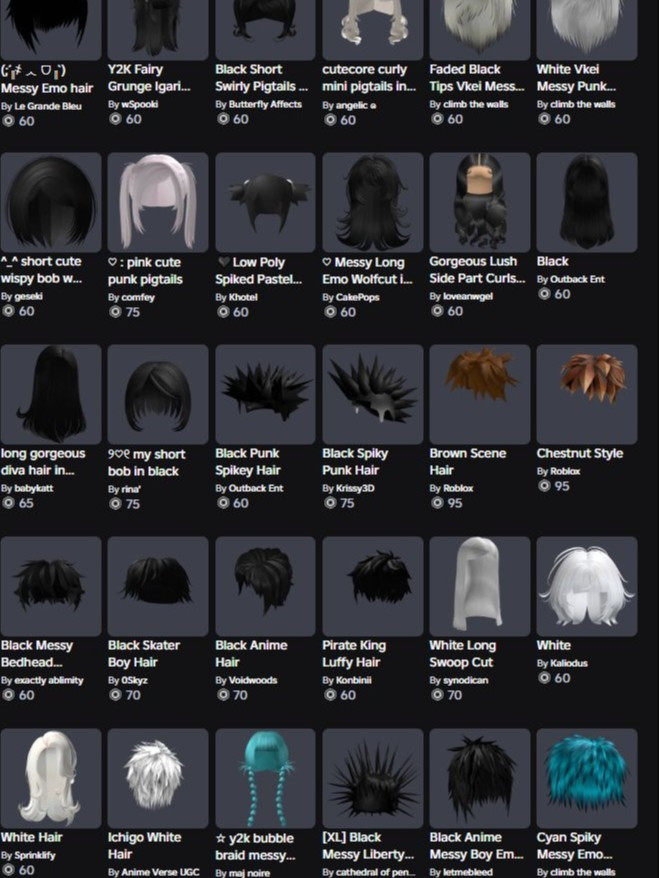The height and width of the screenshot is (878, 659).
Task: Click the Messy Long Emo Wolfcut title
Action: 367,270
